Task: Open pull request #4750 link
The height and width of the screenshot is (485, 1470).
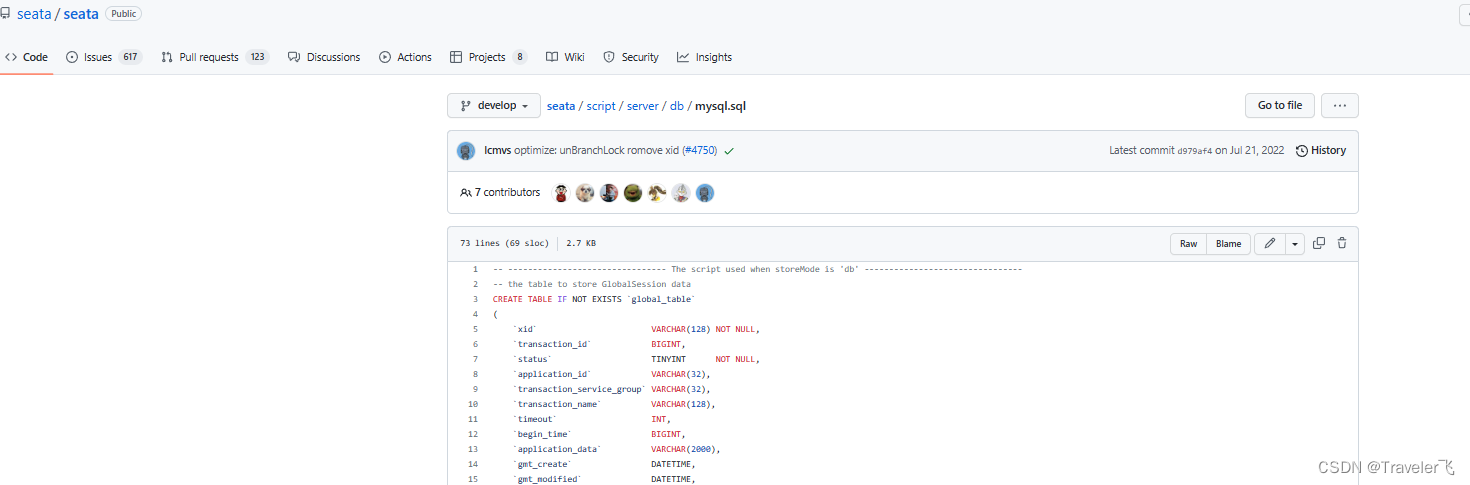Action: coord(700,151)
